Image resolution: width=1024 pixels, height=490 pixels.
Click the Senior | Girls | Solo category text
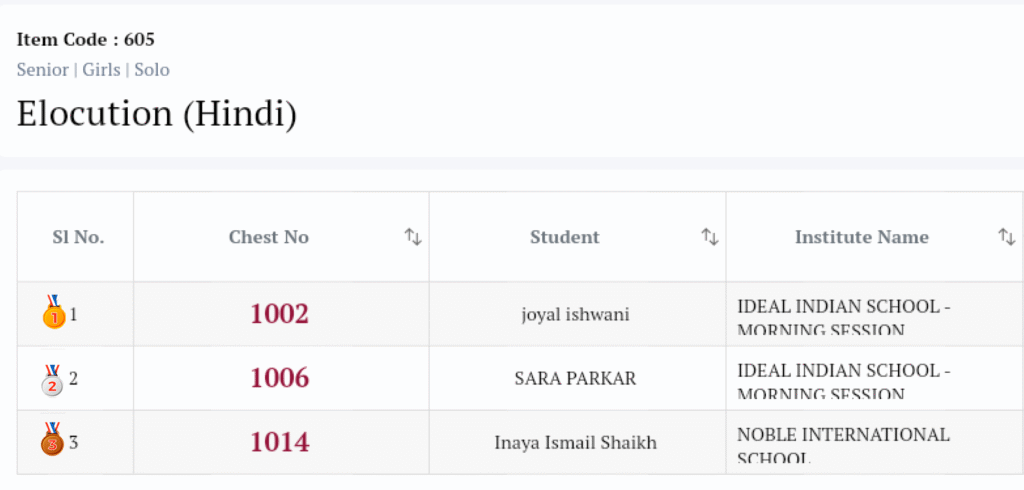93,70
